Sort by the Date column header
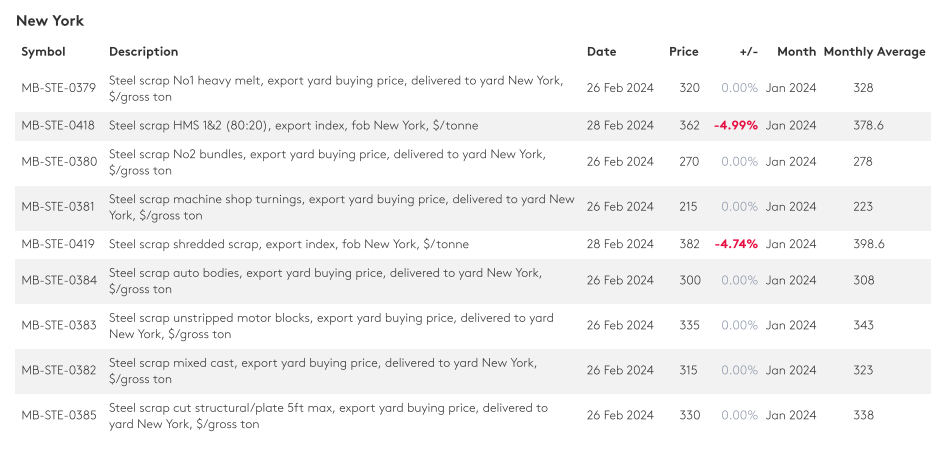 601,52
